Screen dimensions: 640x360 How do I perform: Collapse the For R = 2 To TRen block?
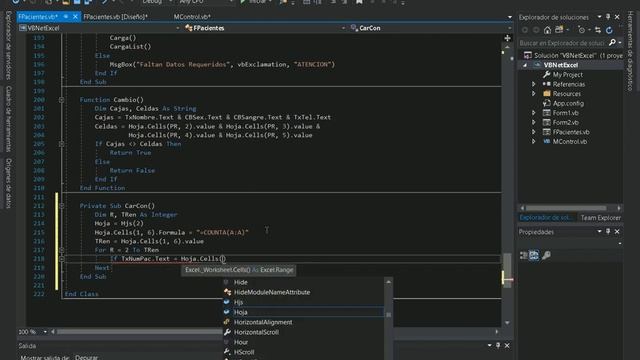click(61, 250)
